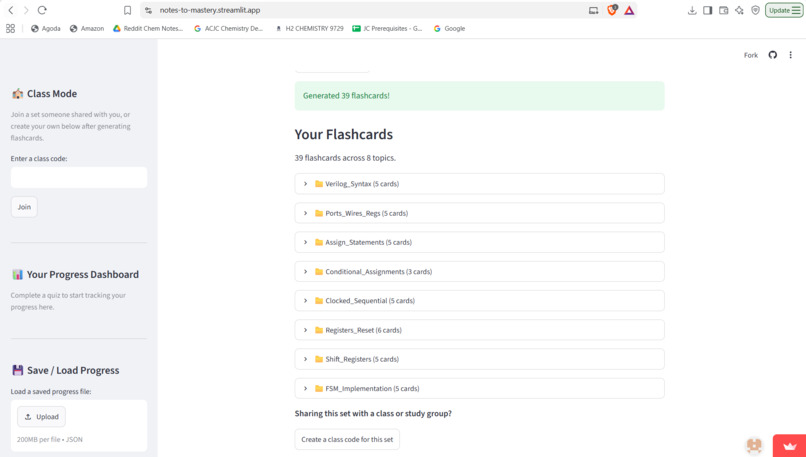This screenshot has width=806, height=457.
Task: Click the Your Progress Dashboard heading
Action: (83, 275)
